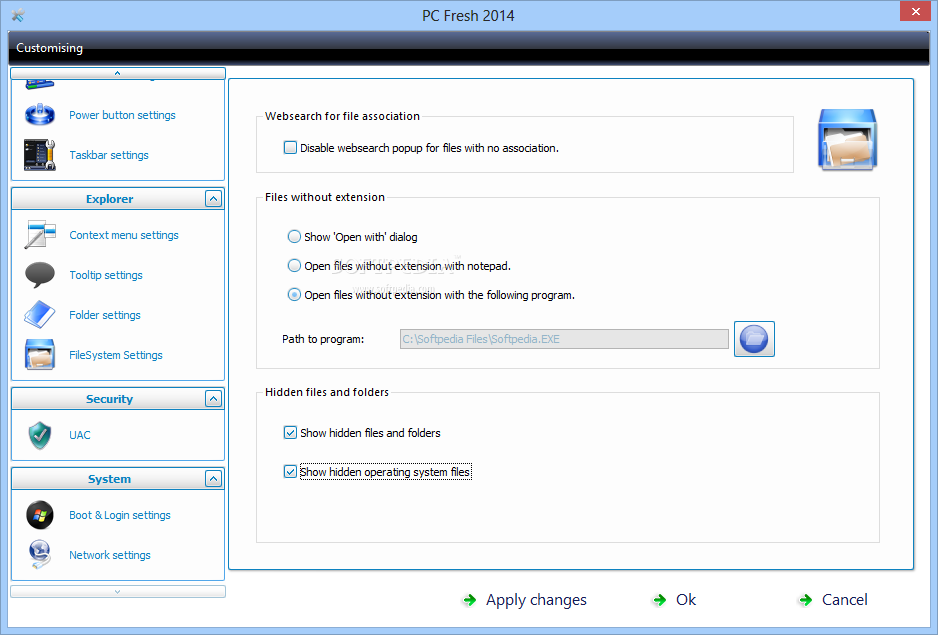Open Network settings link
938x635 pixels.
click(109, 555)
